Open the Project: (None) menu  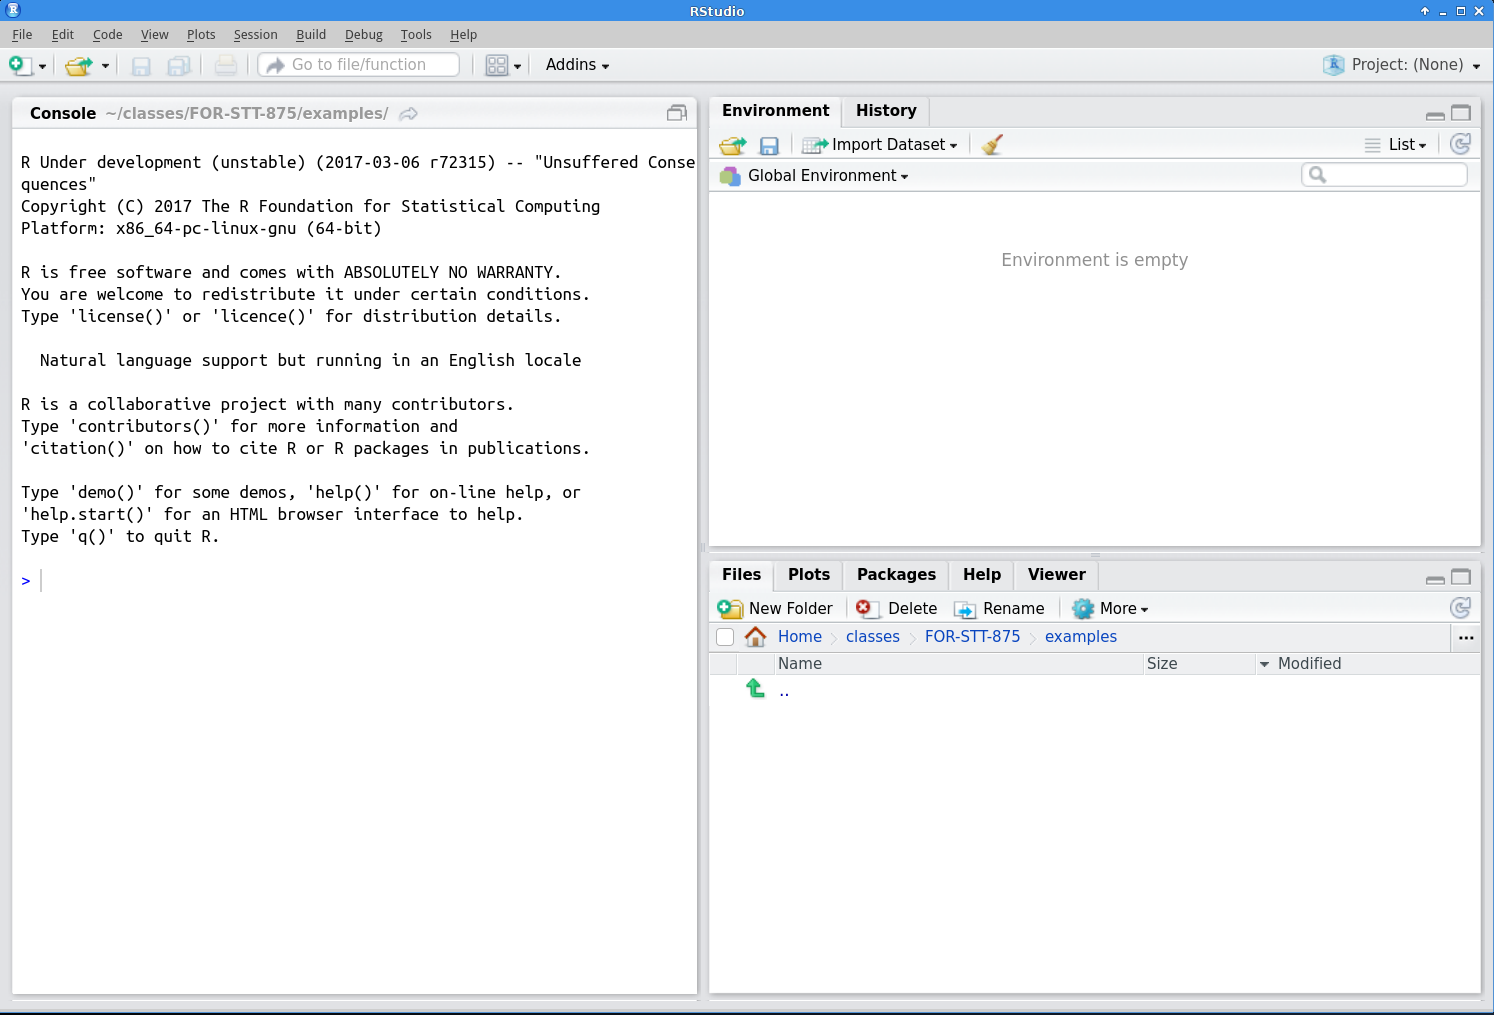click(x=1402, y=65)
